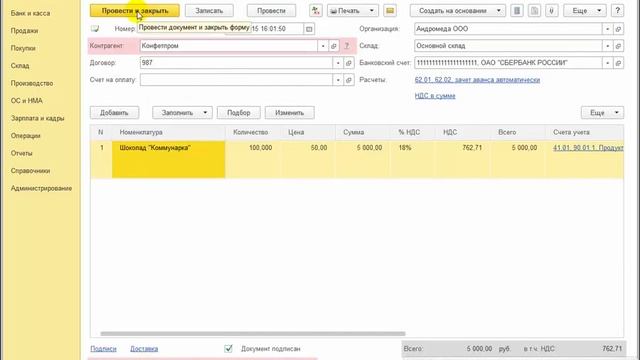Click the question mark beside Контрагент
Viewport: 640px width, 360px height.
click(347, 46)
